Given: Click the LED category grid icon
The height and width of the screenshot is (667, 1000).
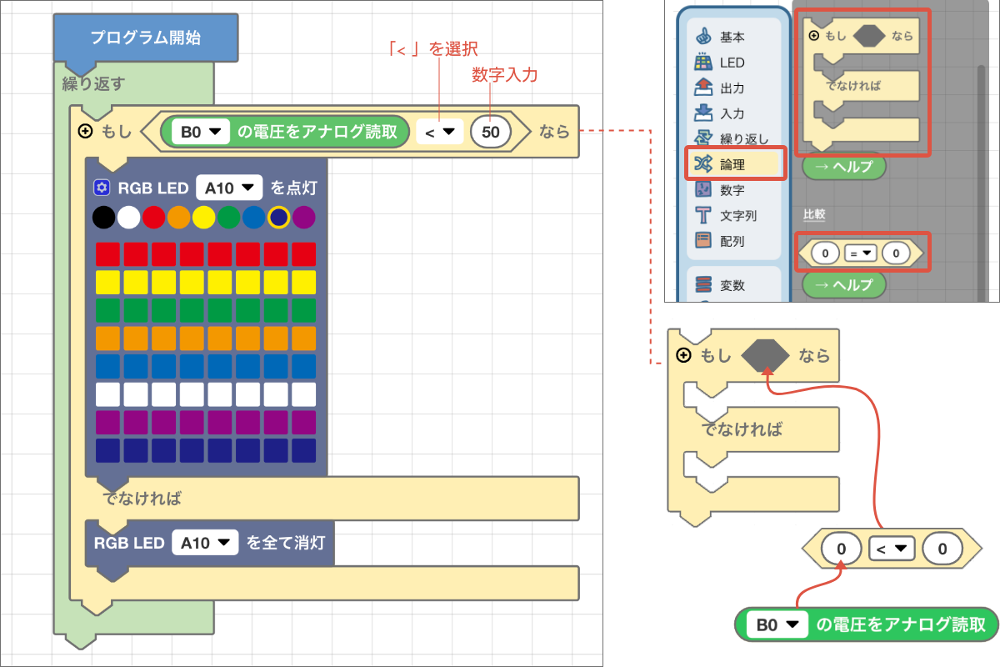Looking at the screenshot, I should tap(703, 62).
